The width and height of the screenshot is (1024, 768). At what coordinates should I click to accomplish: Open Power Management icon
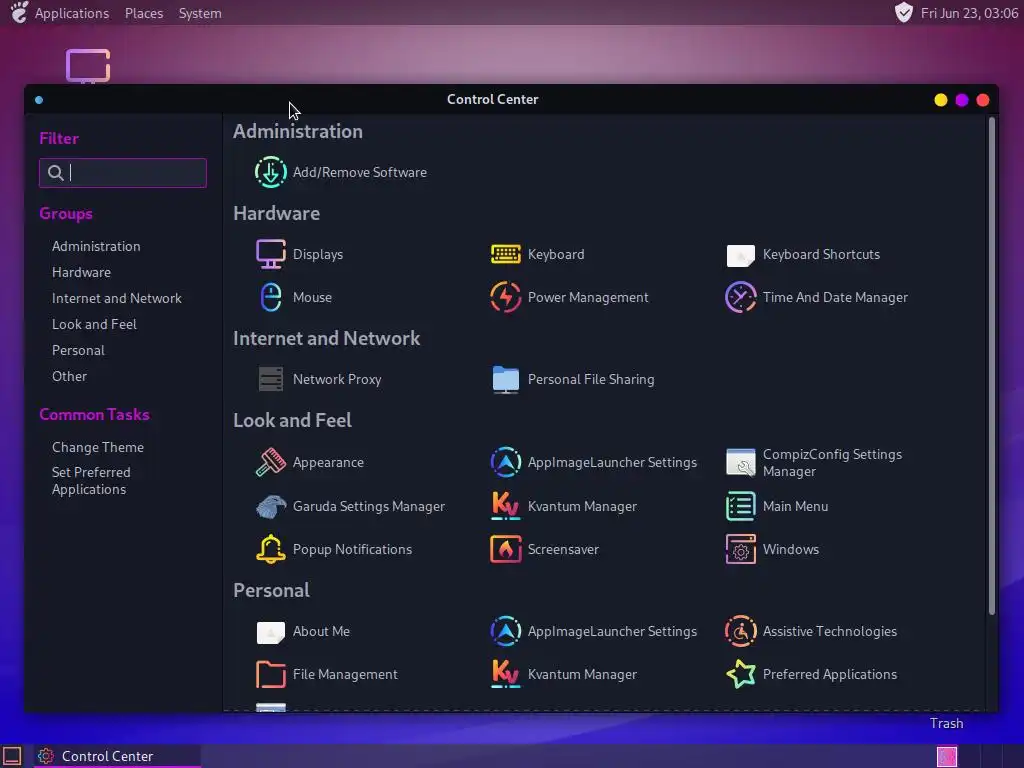pyautogui.click(x=505, y=297)
